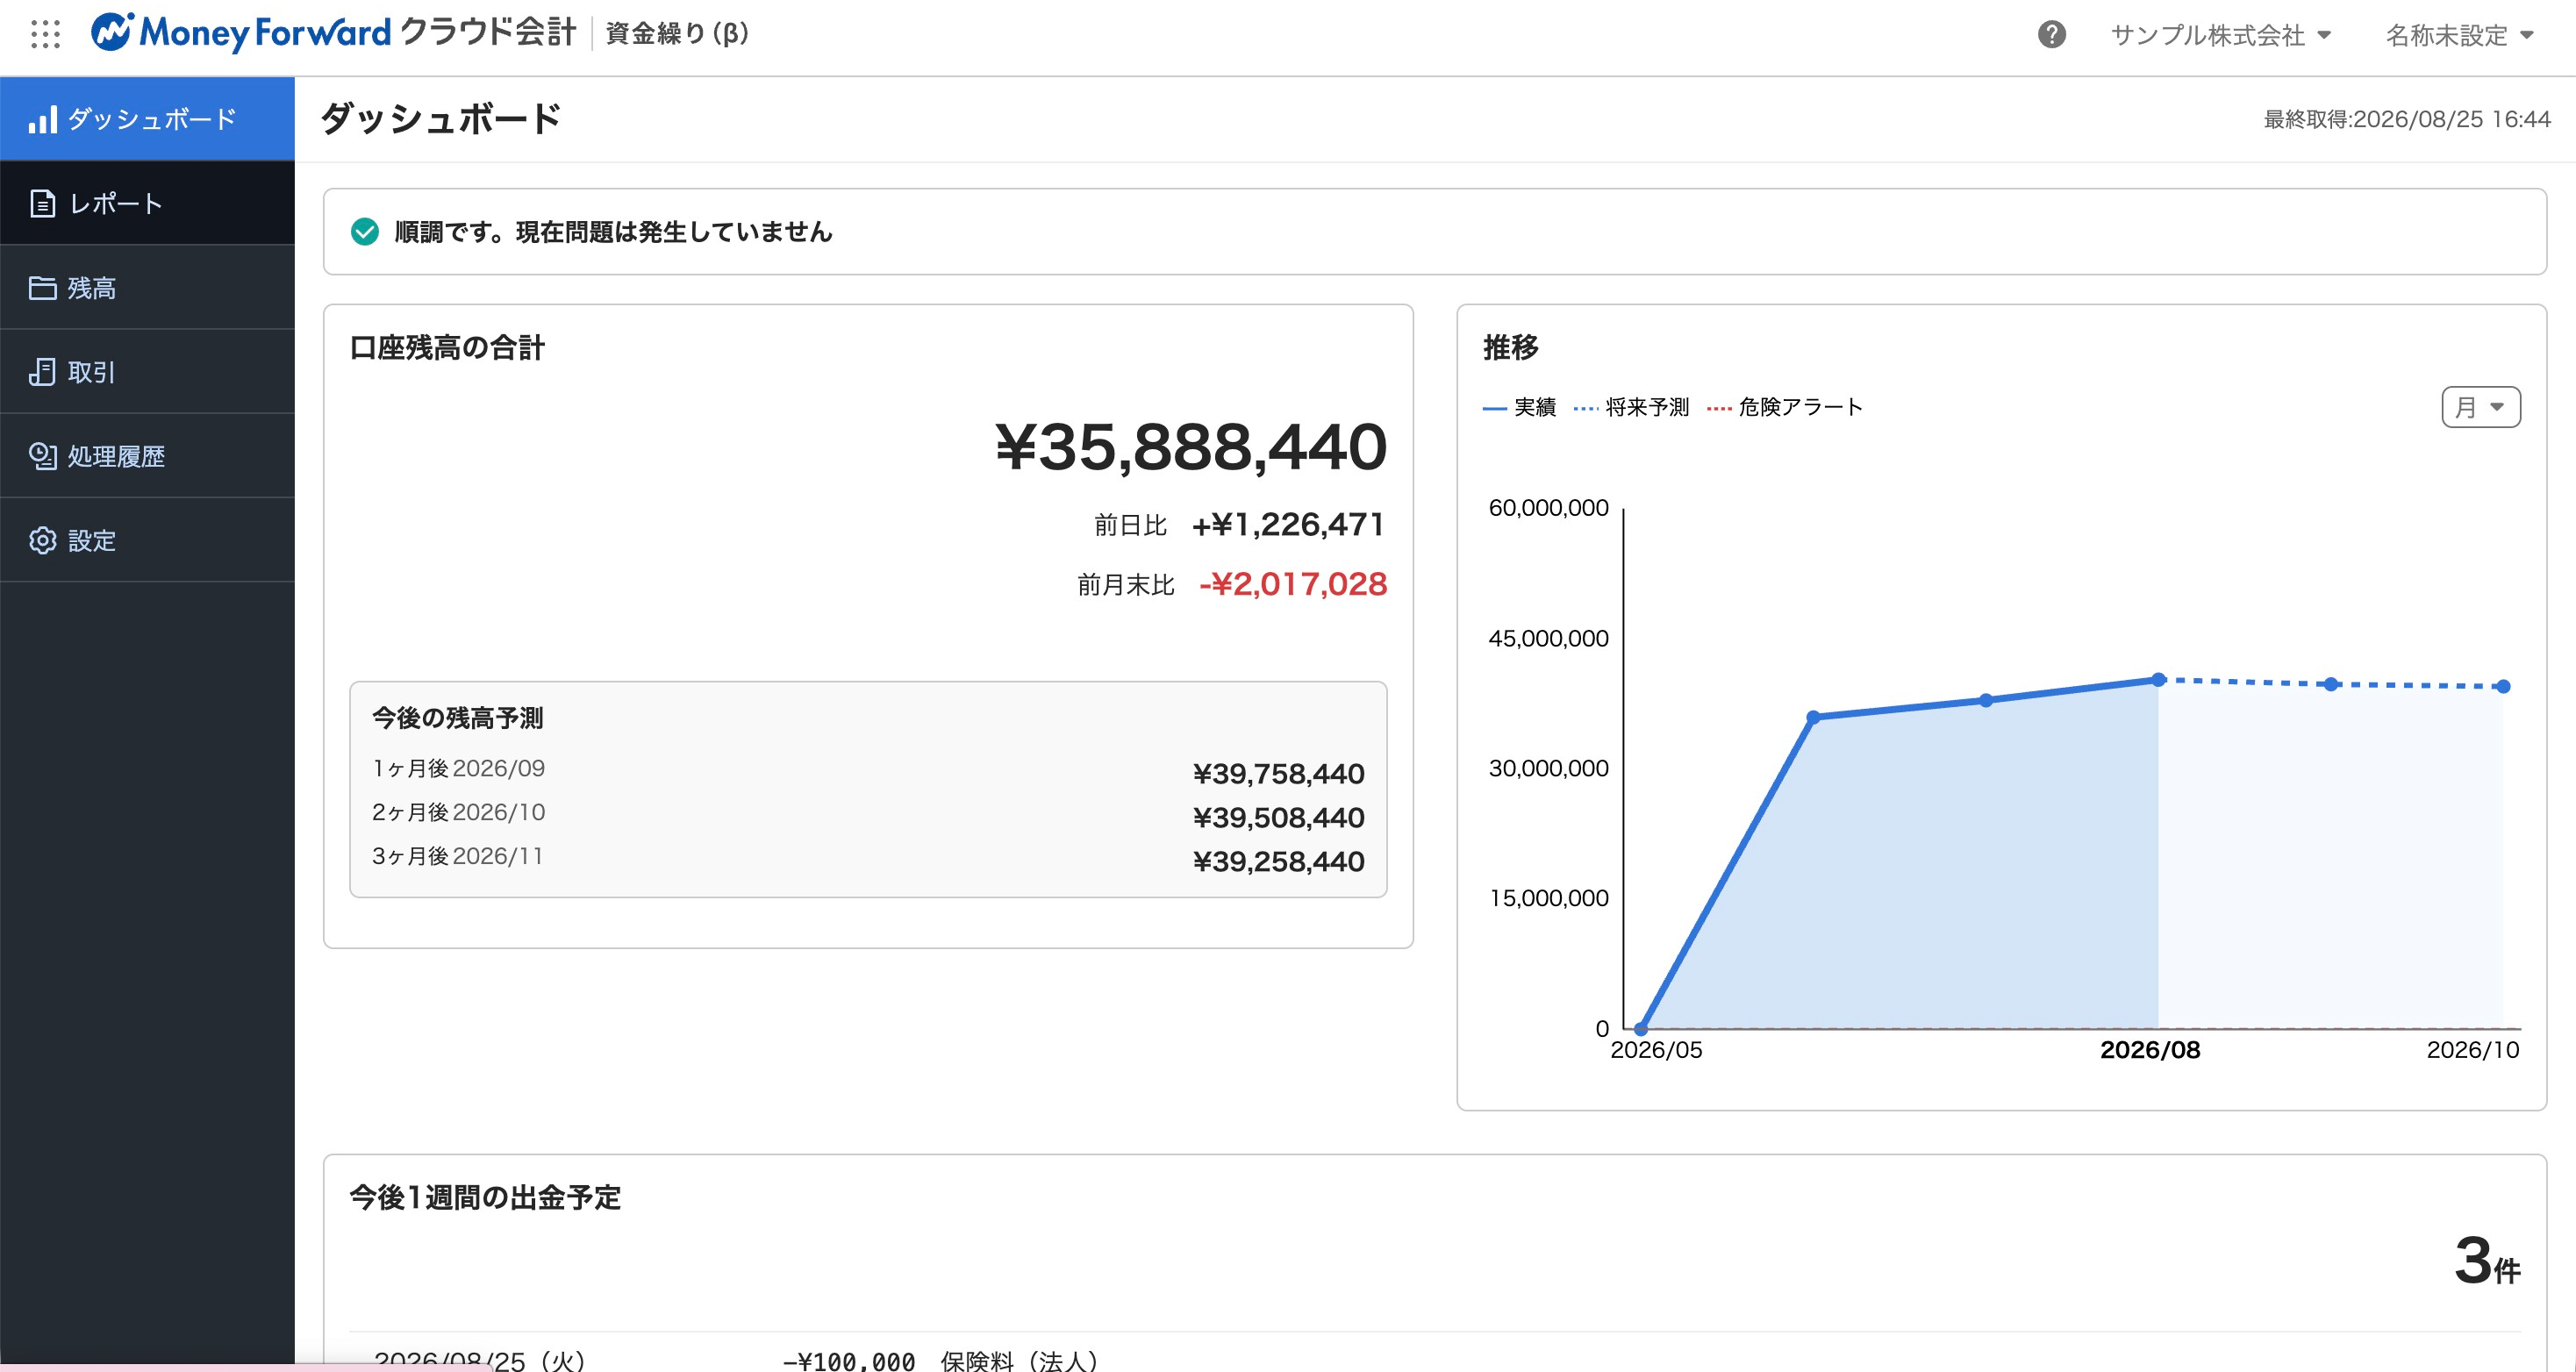Open the help question mark icon

pyautogui.click(x=2051, y=35)
